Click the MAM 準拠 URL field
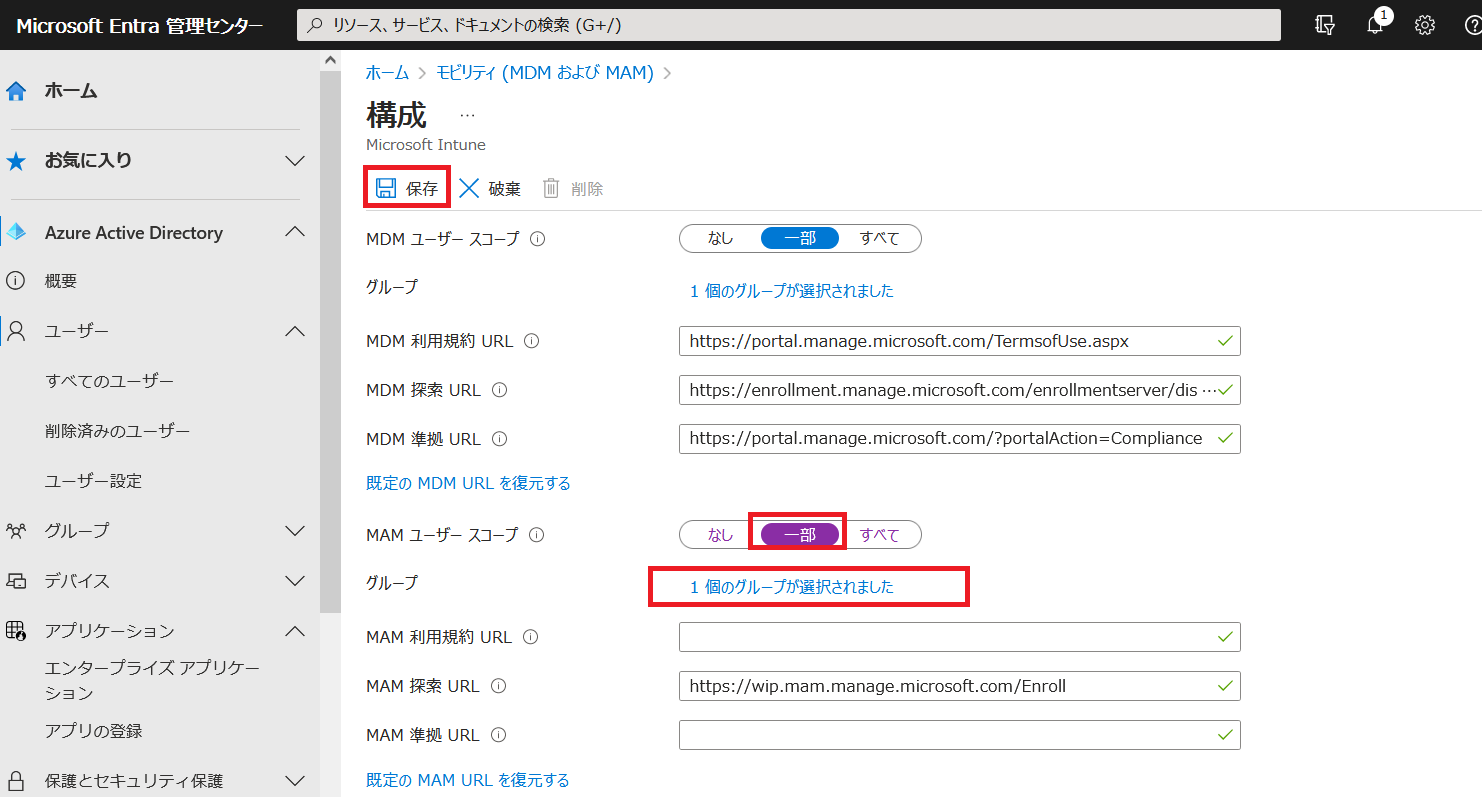Viewport: 1482px width, 797px height. (960, 735)
